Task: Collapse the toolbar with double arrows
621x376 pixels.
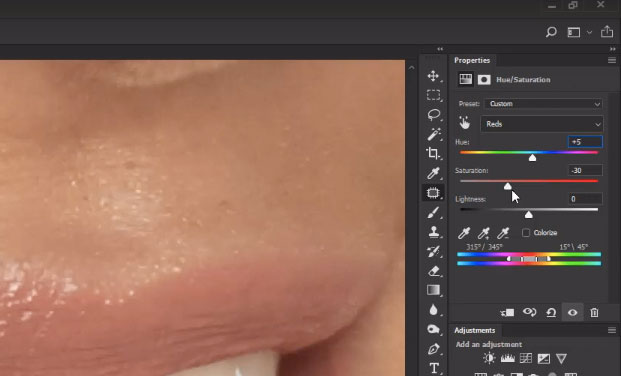Action: 440,49
